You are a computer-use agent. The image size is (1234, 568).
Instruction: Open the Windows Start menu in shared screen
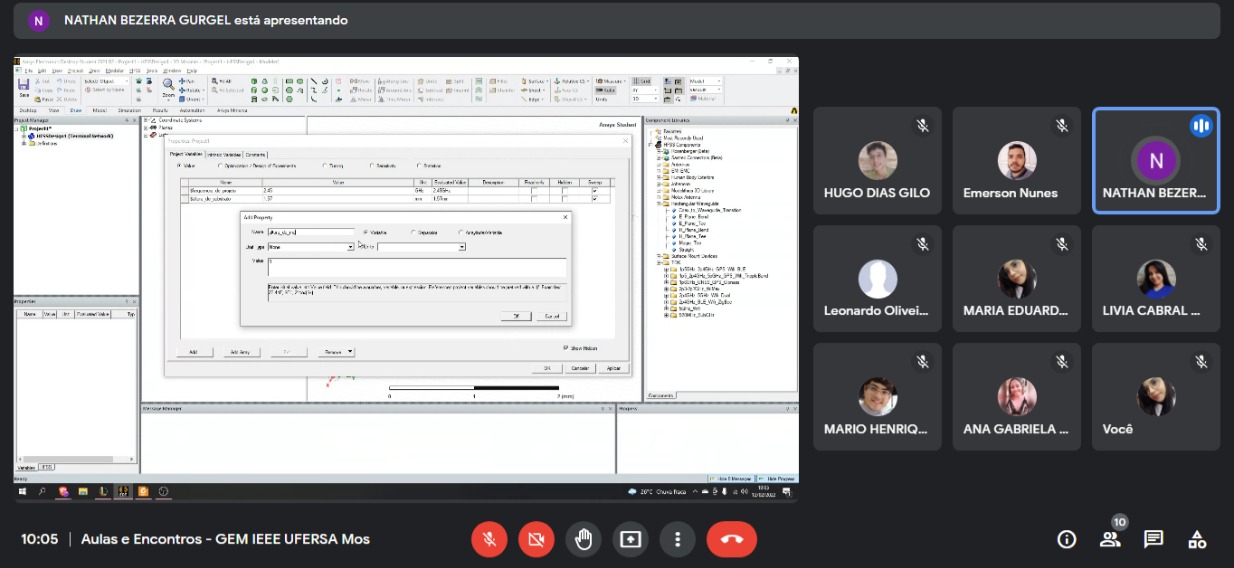(22, 491)
